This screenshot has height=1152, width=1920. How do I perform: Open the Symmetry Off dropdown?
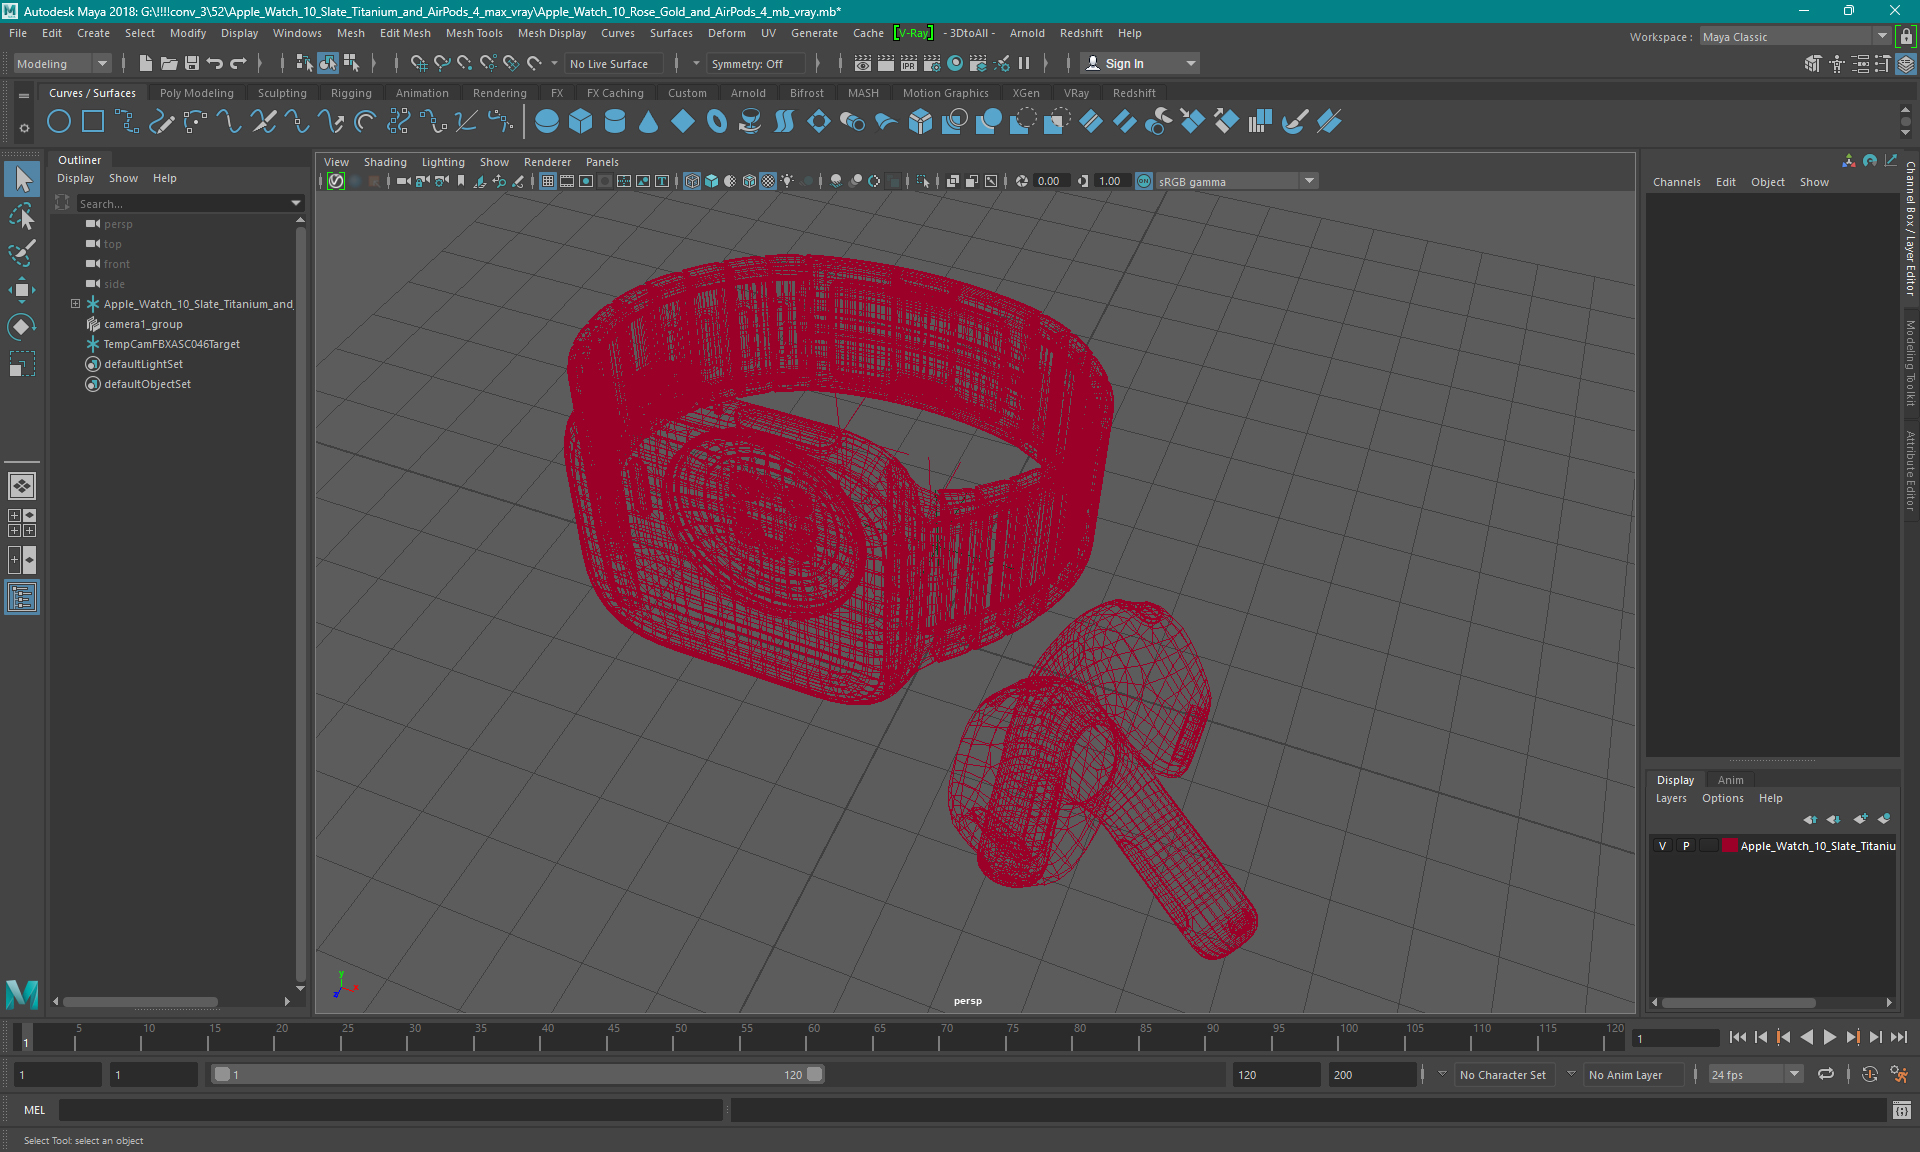coord(755,63)
